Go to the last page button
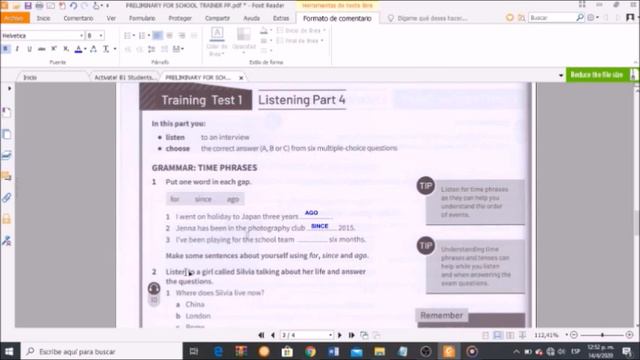This screenshot has height=360, width=640. pos(351,335)
